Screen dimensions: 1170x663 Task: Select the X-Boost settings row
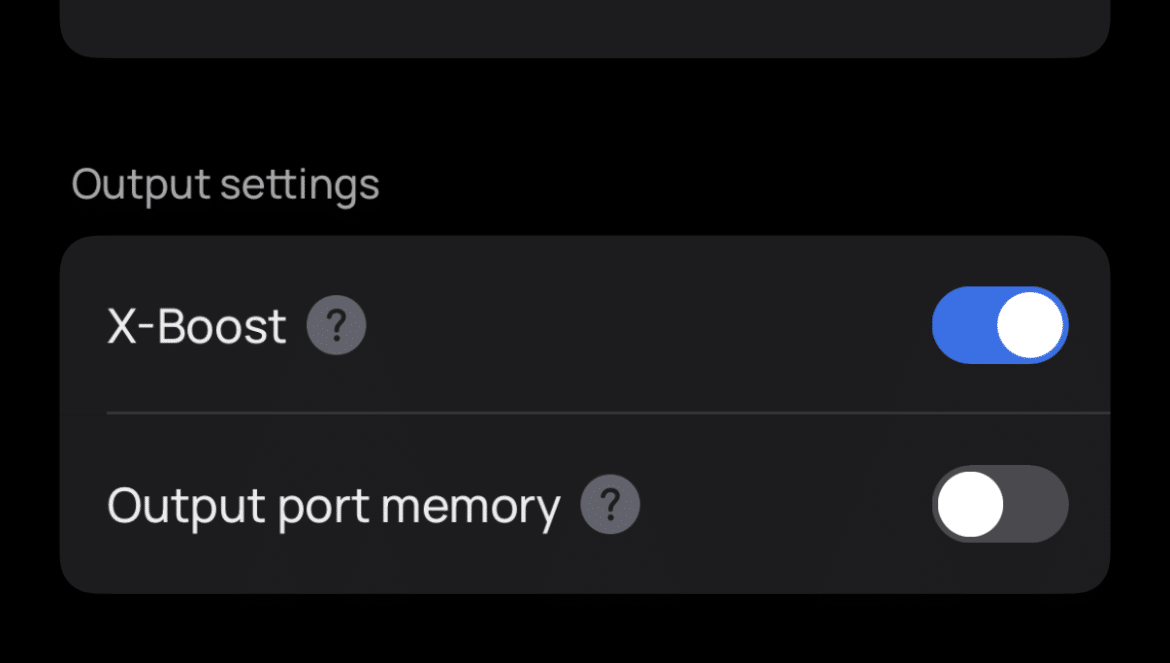(585, 325)
